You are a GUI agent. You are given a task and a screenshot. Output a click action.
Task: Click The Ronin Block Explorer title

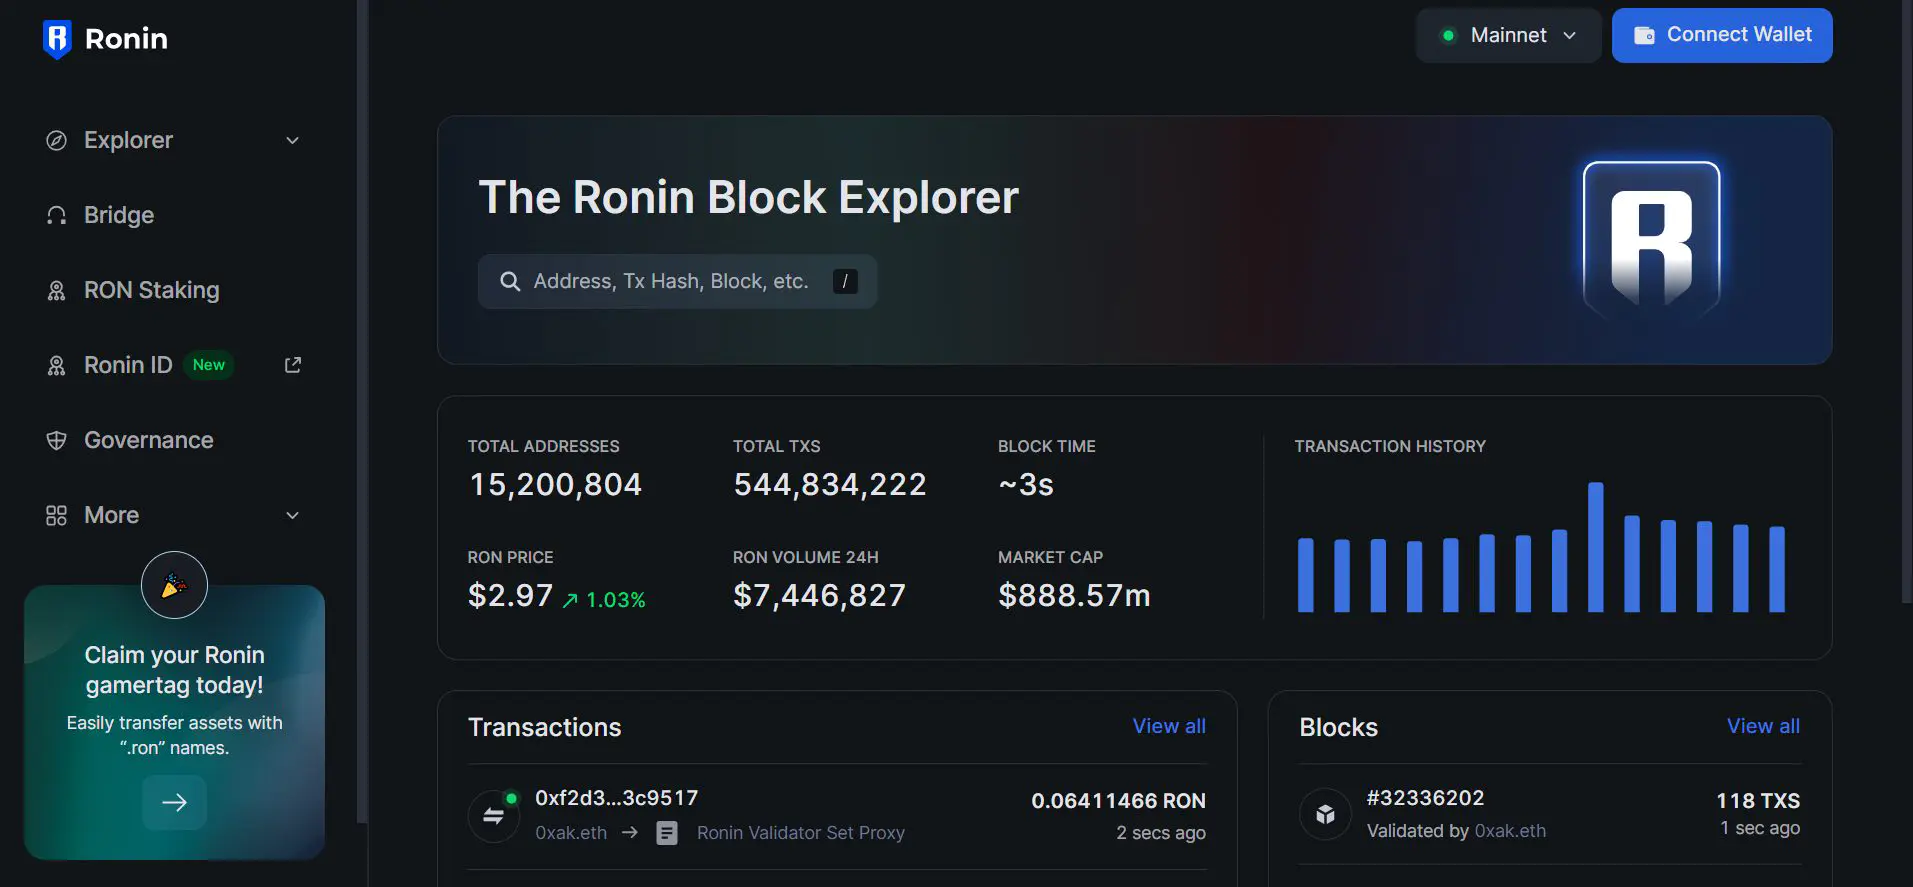[748, 197]
